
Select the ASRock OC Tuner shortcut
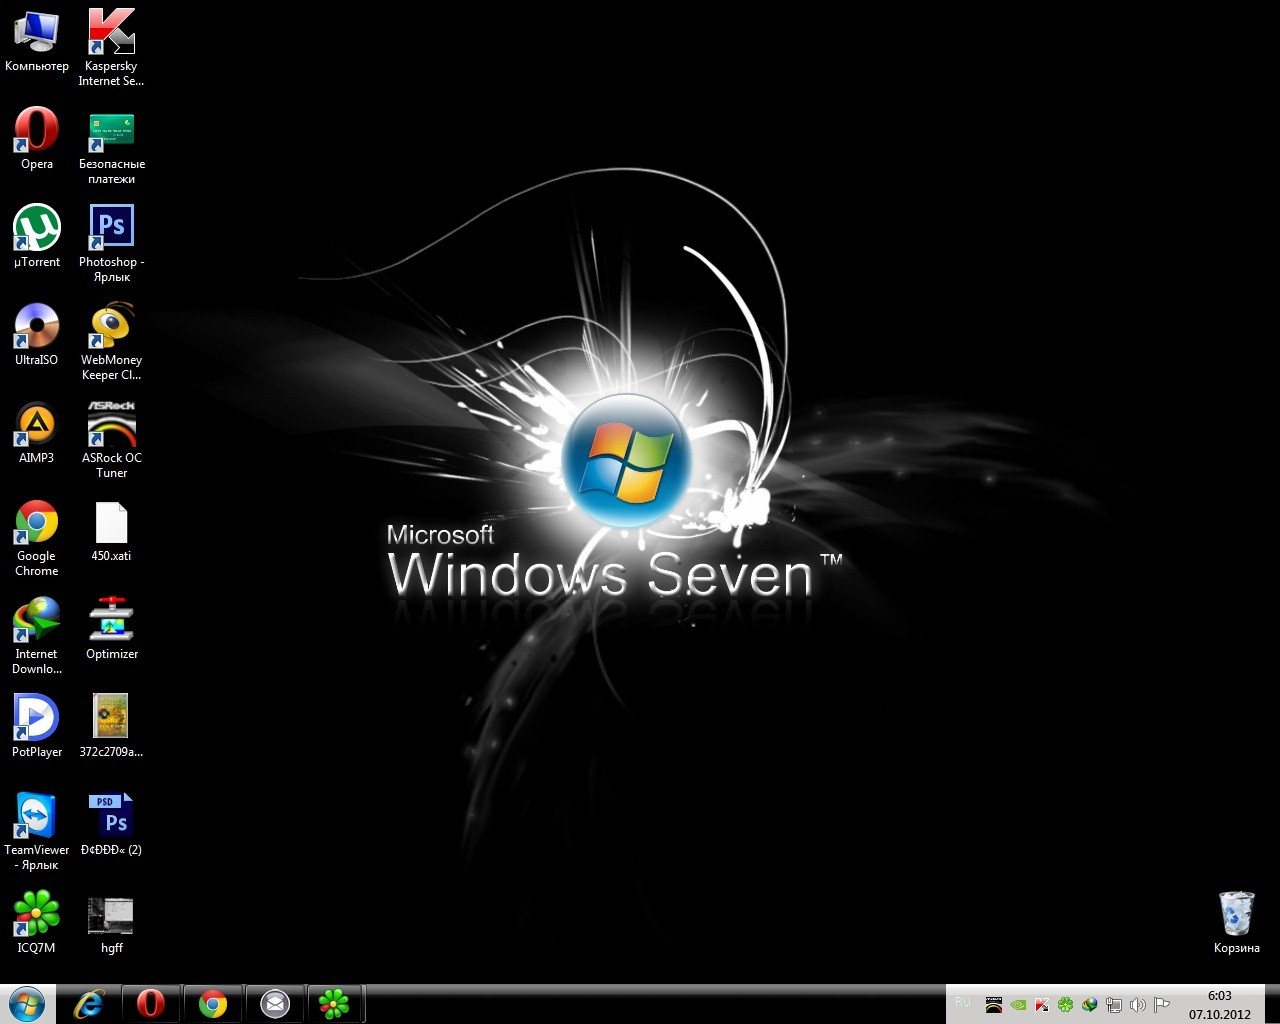point(111,440)
